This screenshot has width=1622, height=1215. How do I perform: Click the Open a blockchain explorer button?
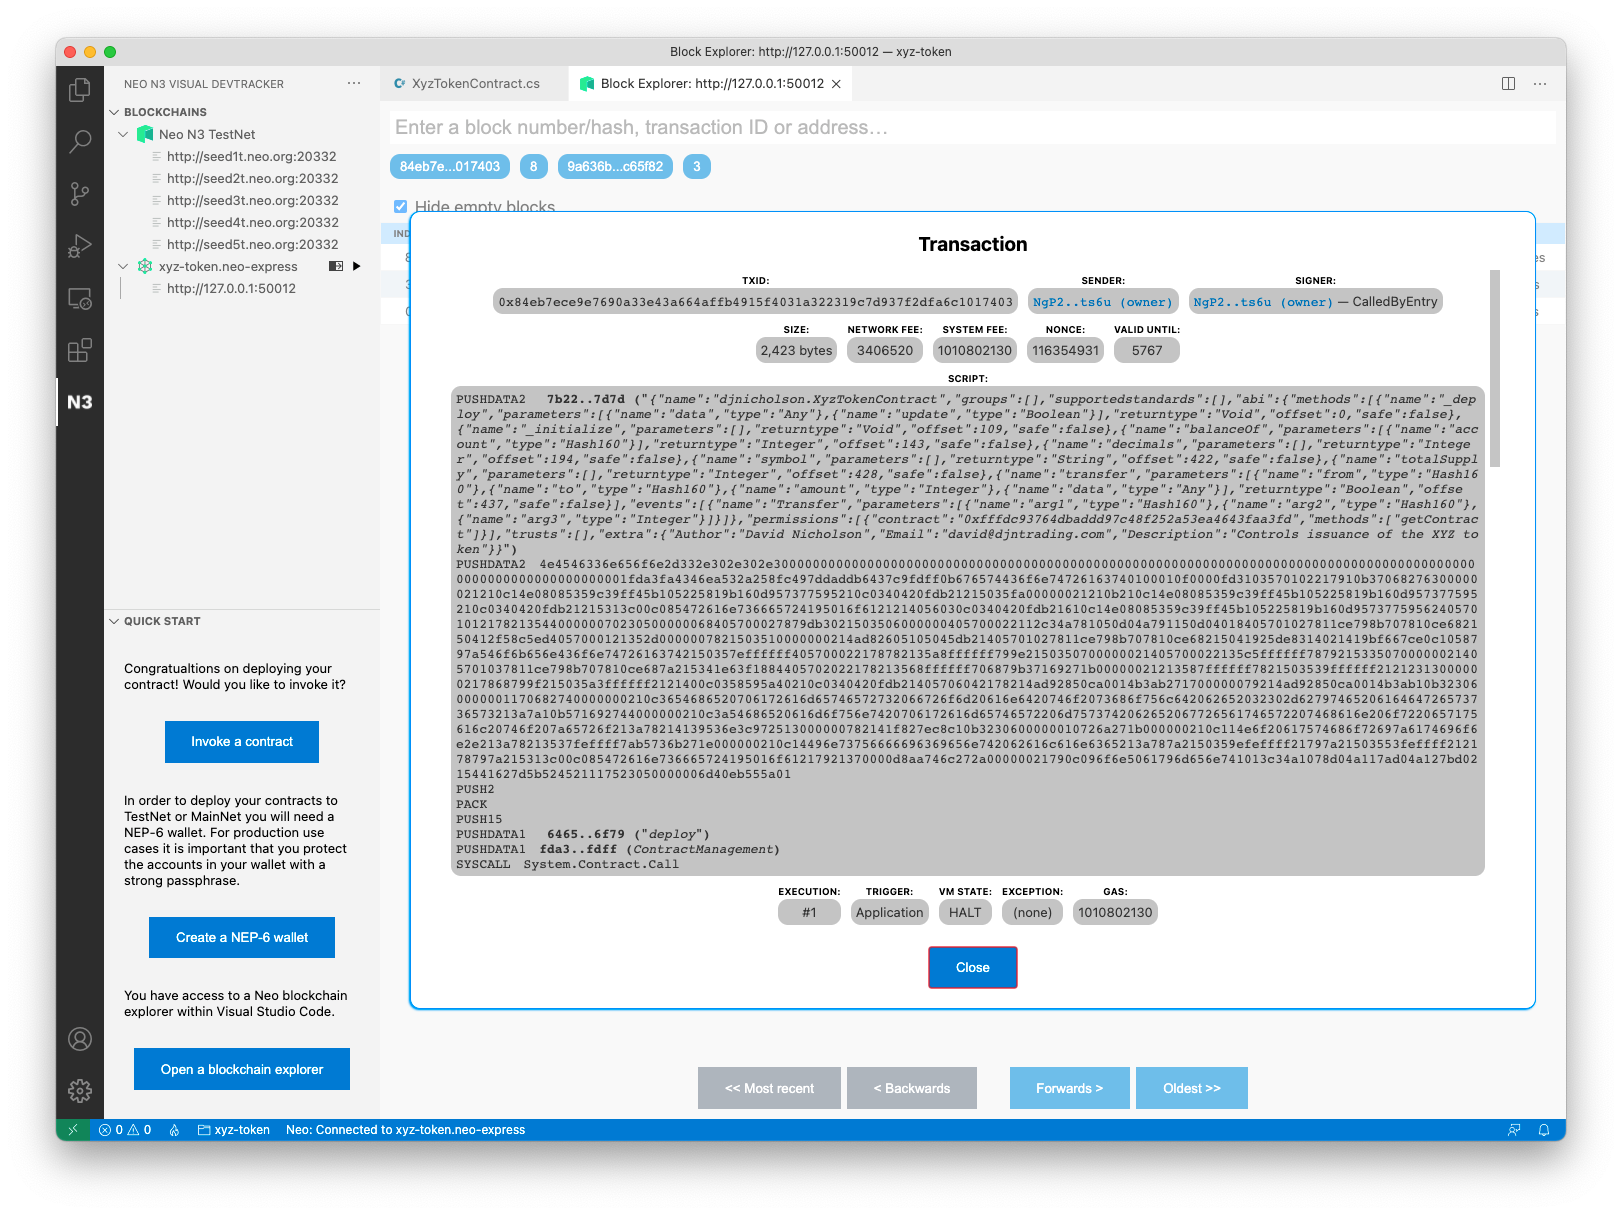(242, 1070)
